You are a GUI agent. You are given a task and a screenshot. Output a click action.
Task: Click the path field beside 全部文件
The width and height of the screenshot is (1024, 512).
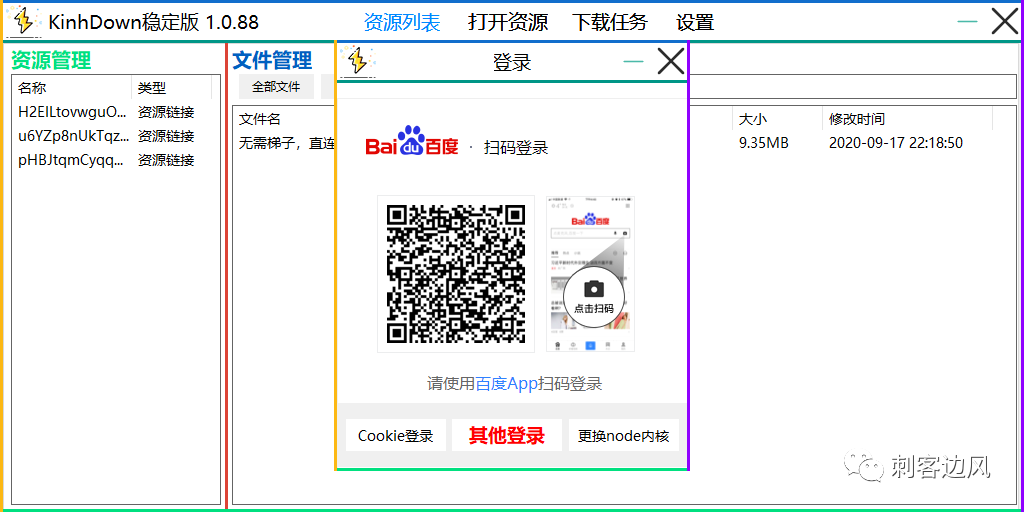tap(852, 86)
